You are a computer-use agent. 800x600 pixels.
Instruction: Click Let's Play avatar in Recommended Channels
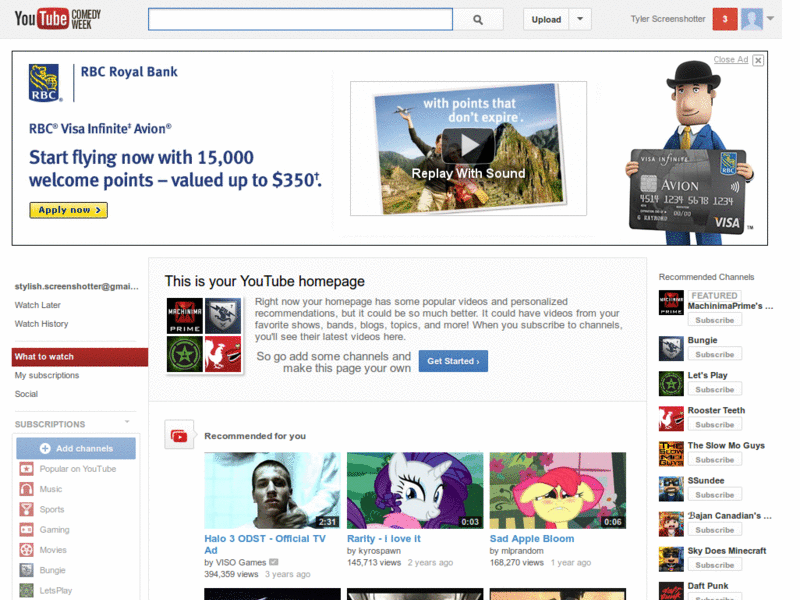point(671,384)
